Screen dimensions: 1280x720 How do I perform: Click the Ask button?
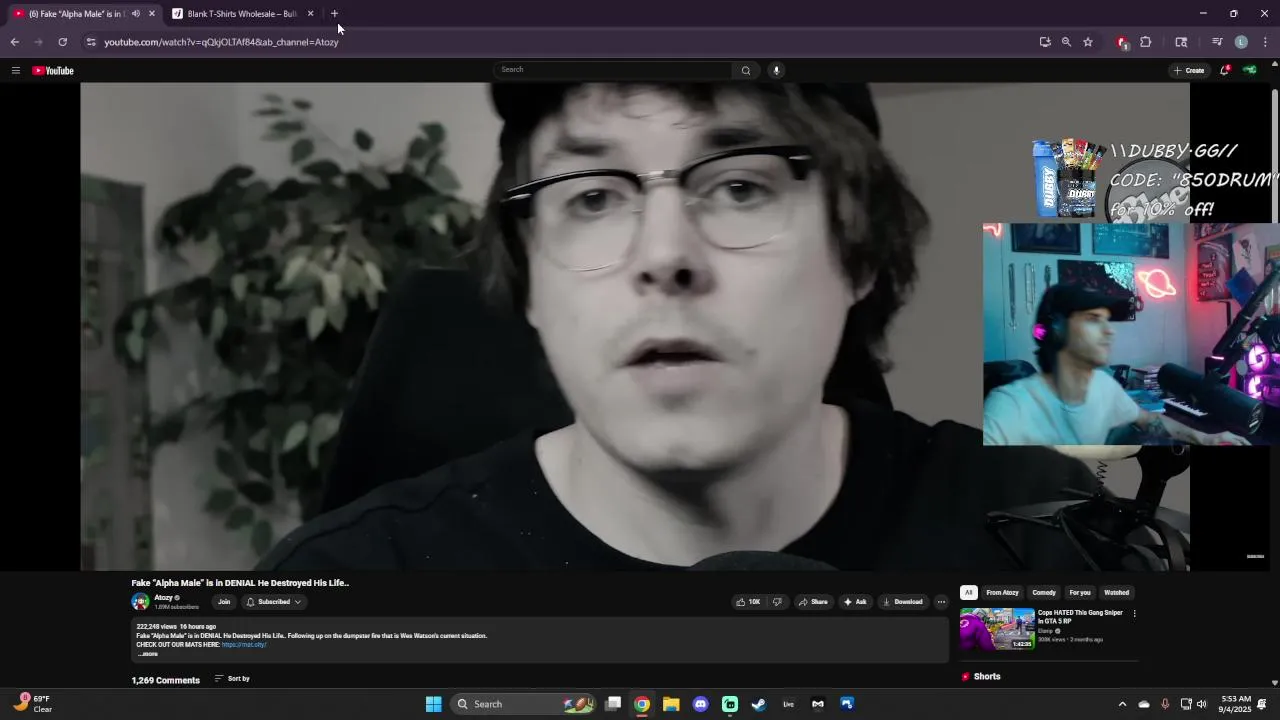point(855,602)
